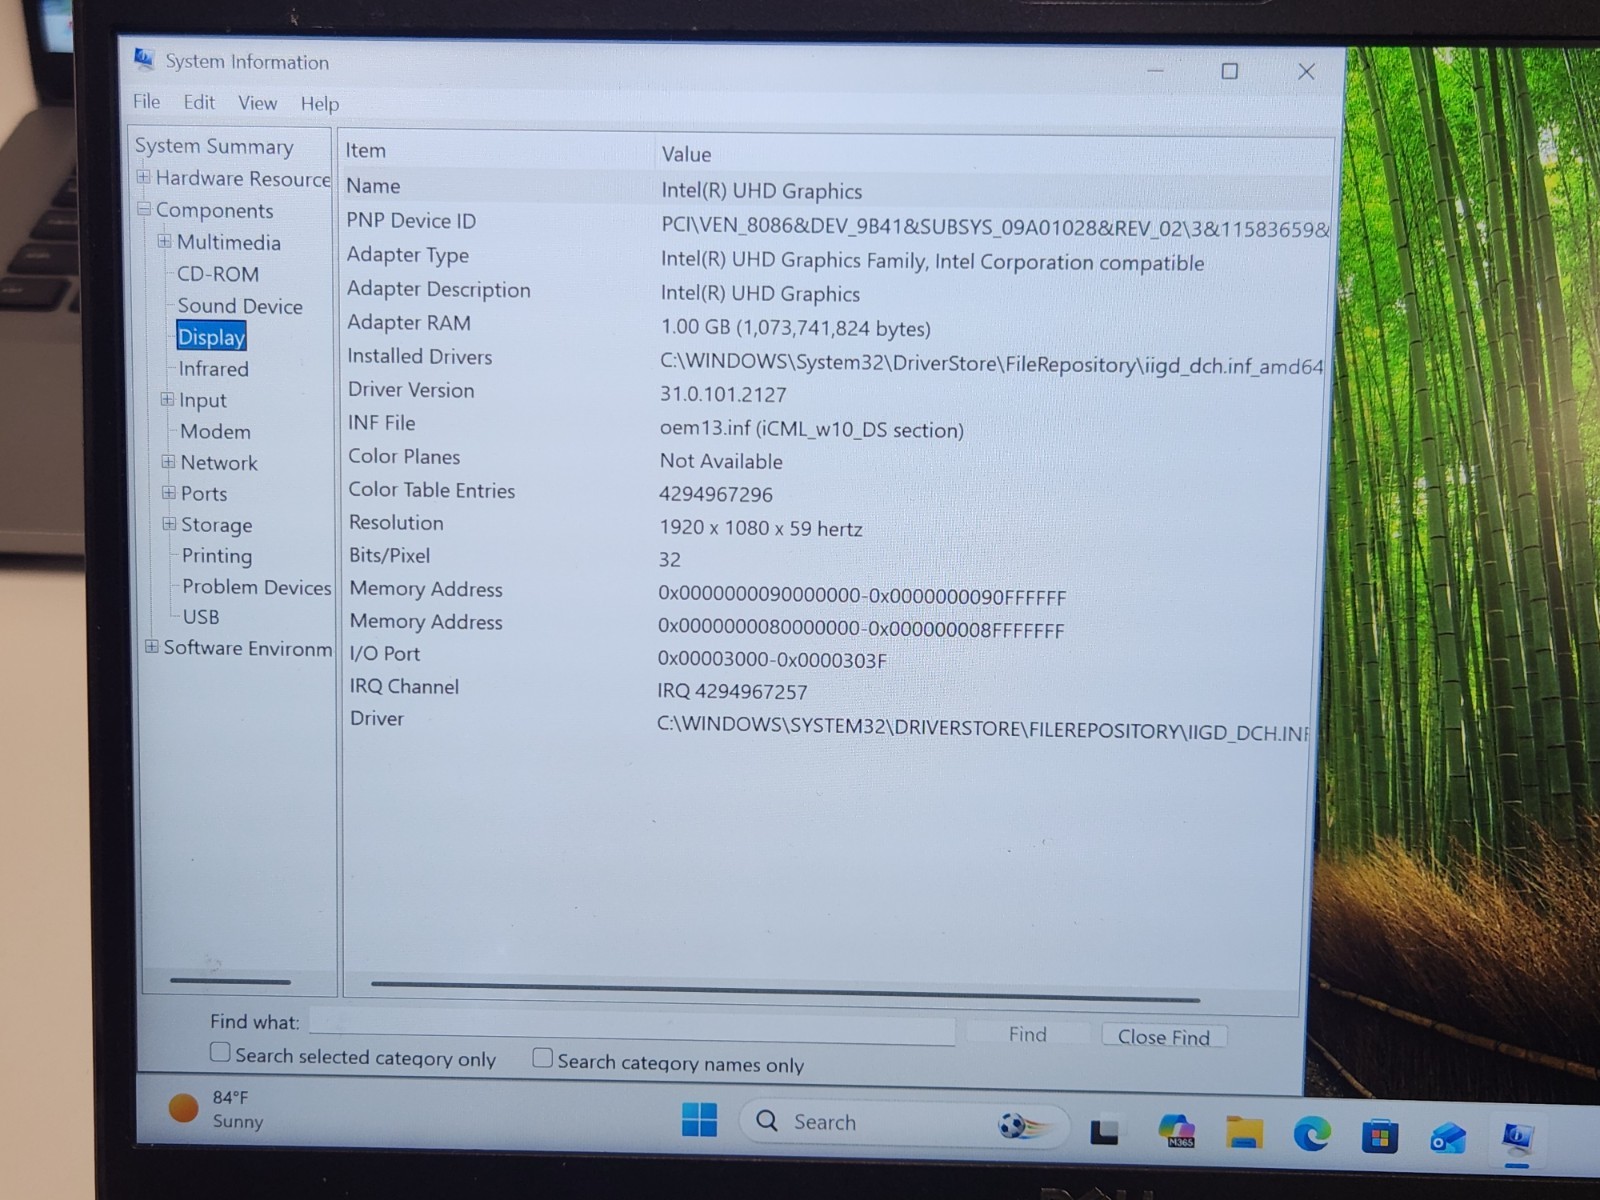
Task: Click the System Information title bar icon
Action: tap(144, 59)
